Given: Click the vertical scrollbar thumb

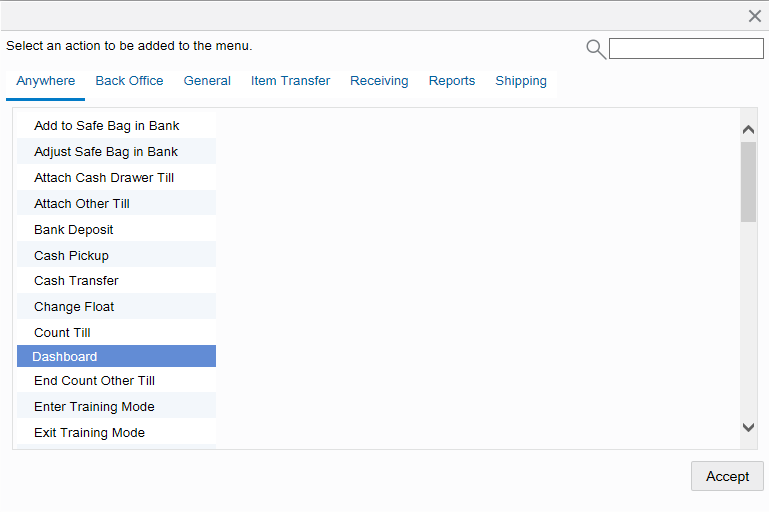Looking at the screenshot, I should [x=748, y=182].
